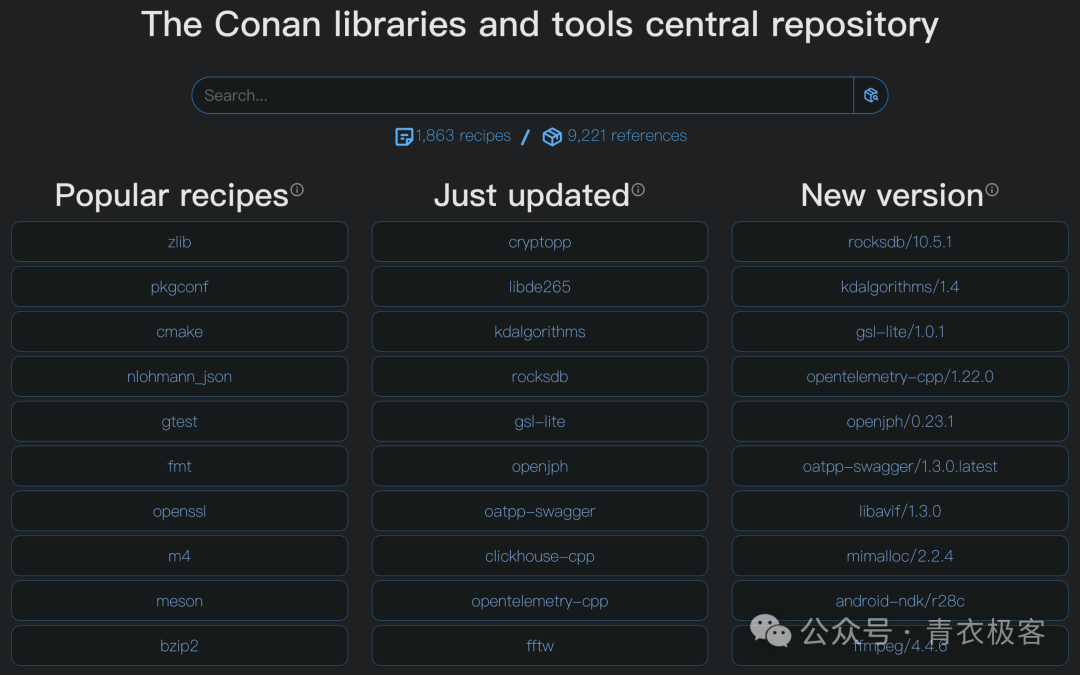Open the openssl popular recipe
1080x675 pixels.
[x=179, y=511]
